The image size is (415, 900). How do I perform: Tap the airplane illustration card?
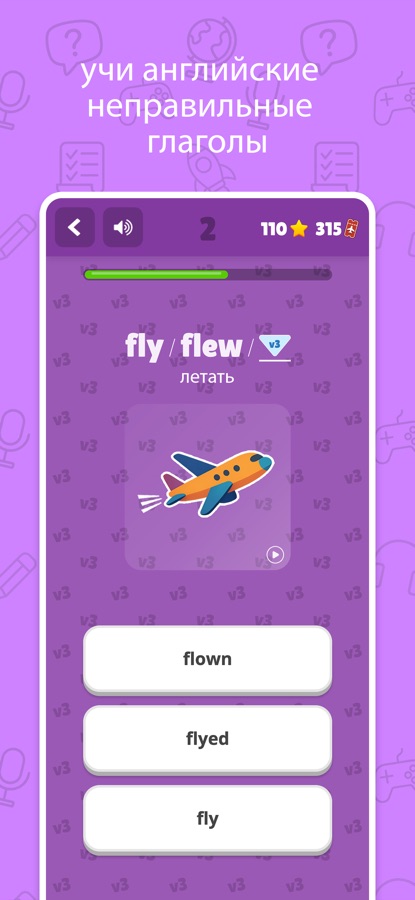207,487
